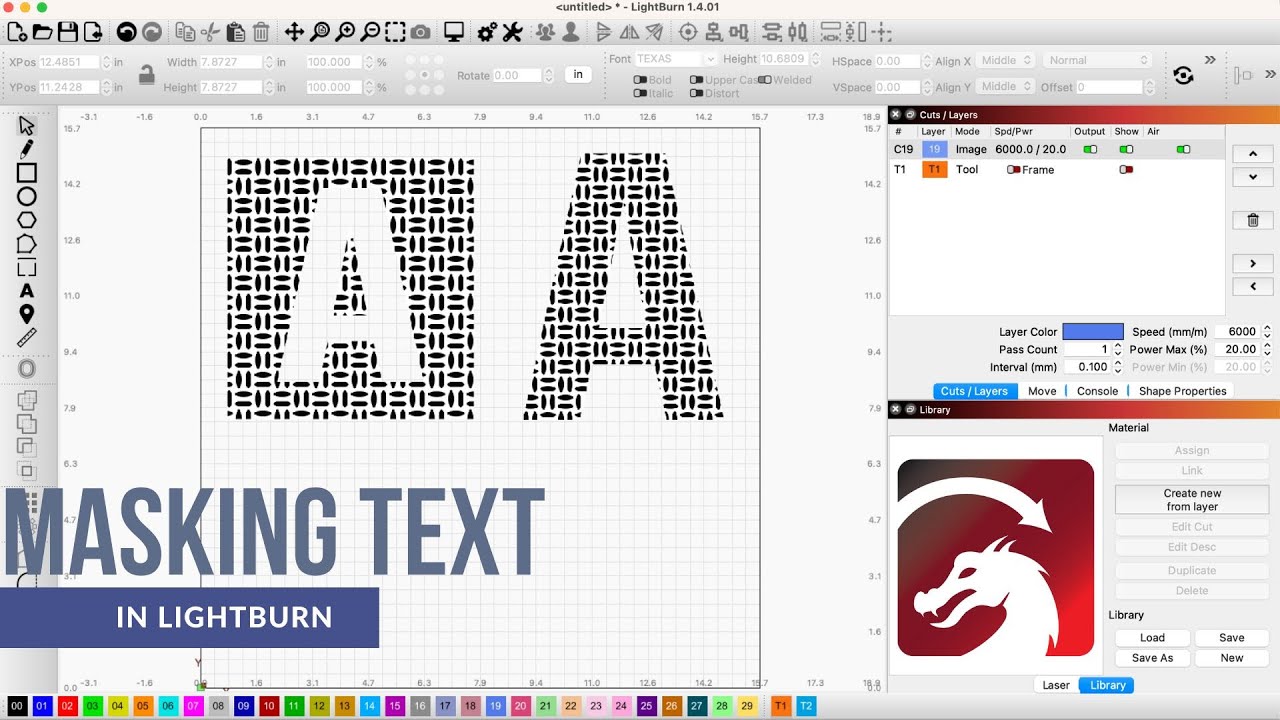Viewport: 1280px width, 720px height.
Task: Click the Offset Shapes tool icon
Action: coord(27,369)
